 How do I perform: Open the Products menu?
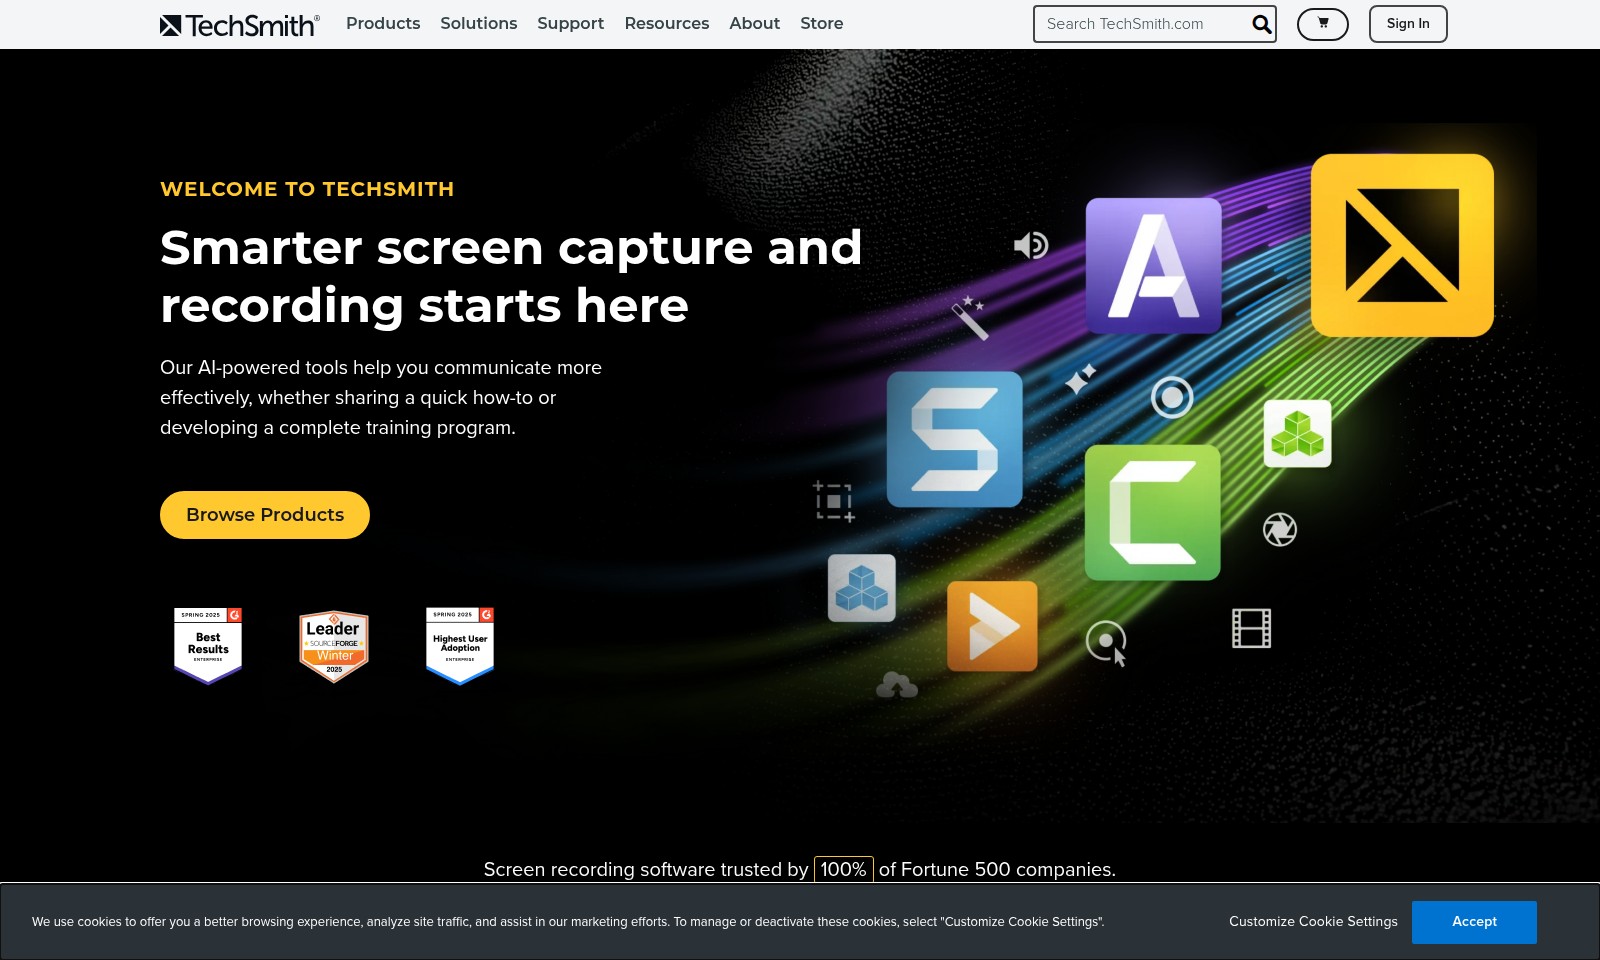(383, 23)
